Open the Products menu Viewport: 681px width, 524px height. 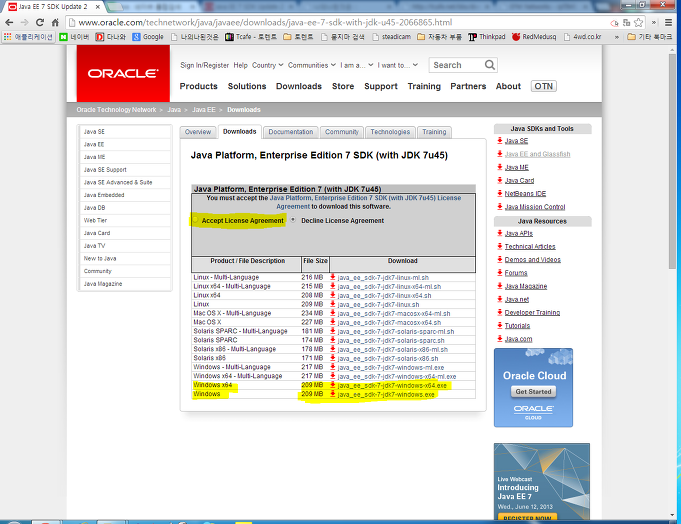tap(198, 86)
